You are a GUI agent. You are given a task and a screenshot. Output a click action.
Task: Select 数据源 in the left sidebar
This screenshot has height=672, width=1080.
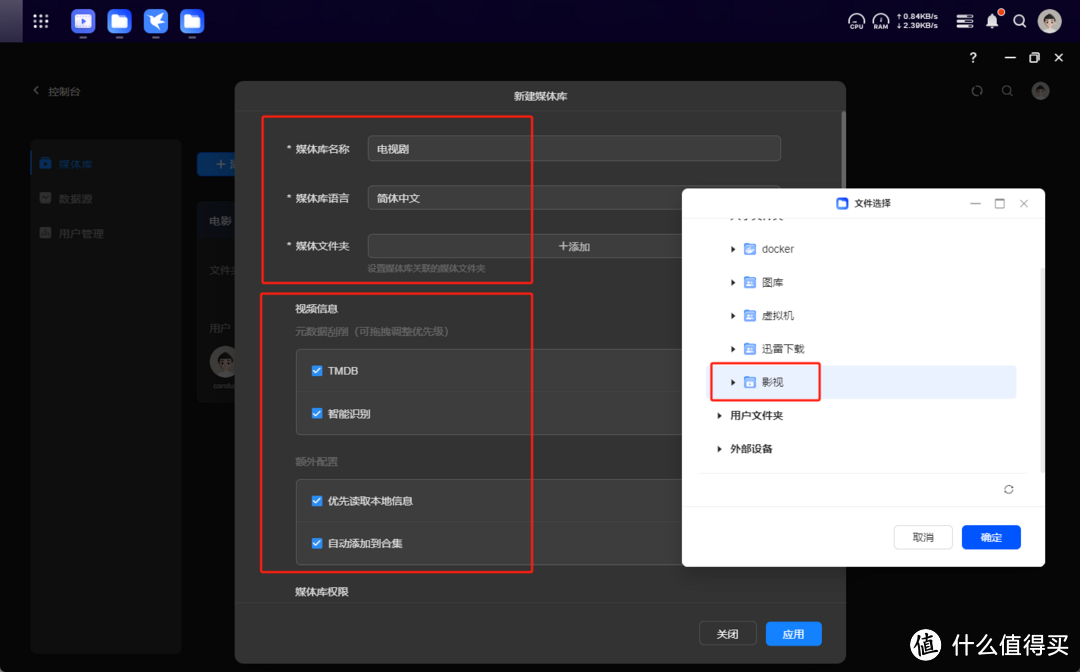point(75,199)
